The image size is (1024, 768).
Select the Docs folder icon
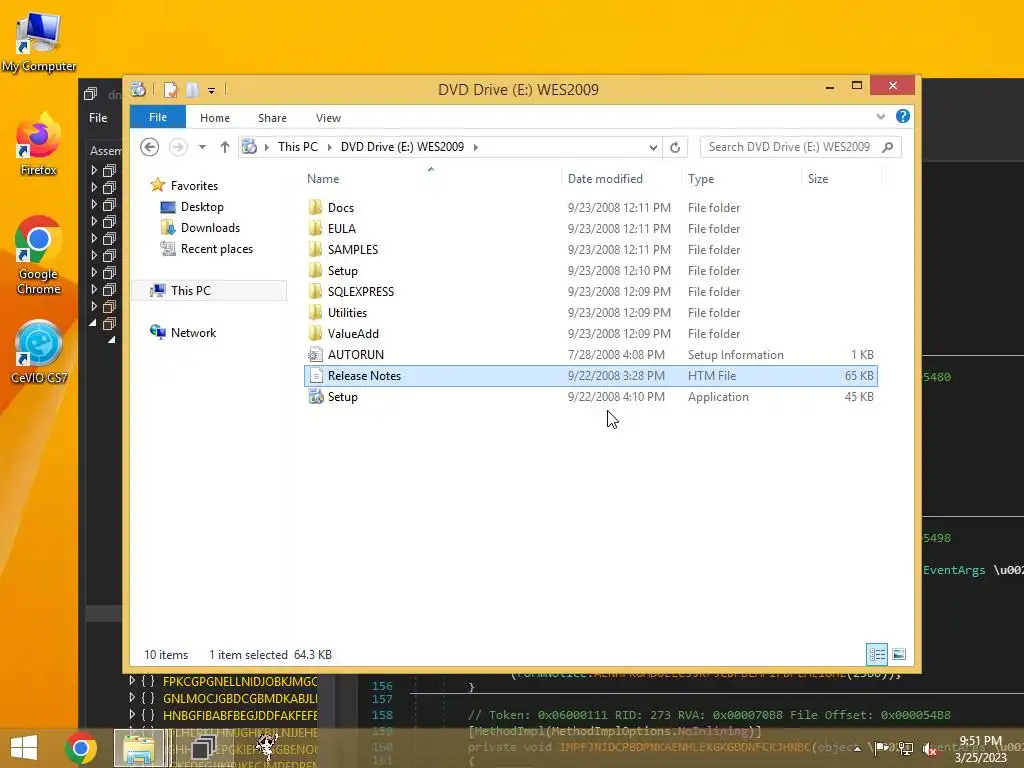pos(315,208)
